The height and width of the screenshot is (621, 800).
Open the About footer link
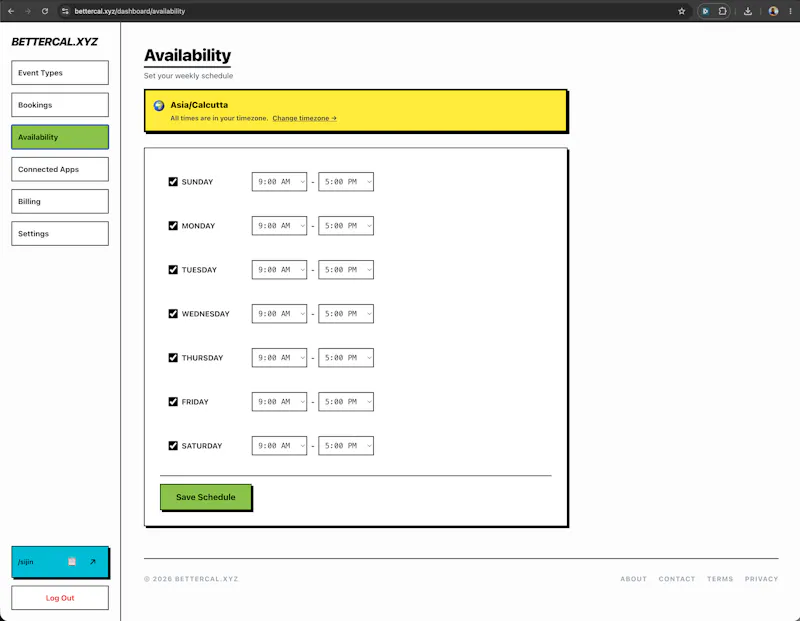click(x=633, y=579)
